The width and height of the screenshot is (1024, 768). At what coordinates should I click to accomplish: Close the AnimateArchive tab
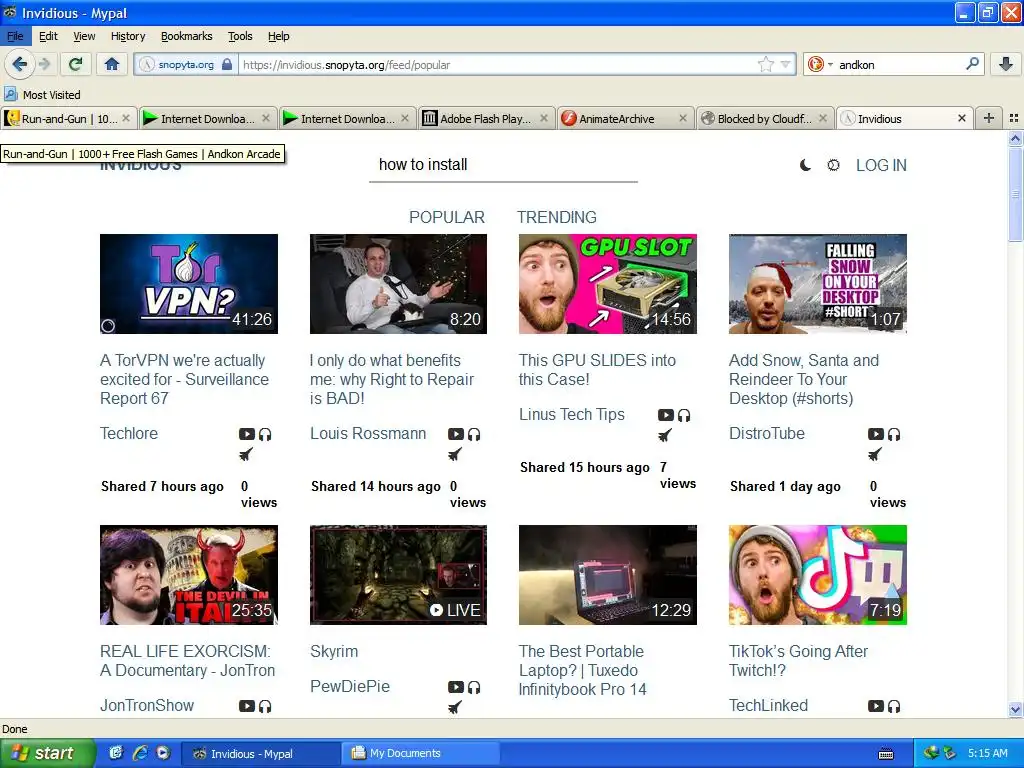point(682,118)
